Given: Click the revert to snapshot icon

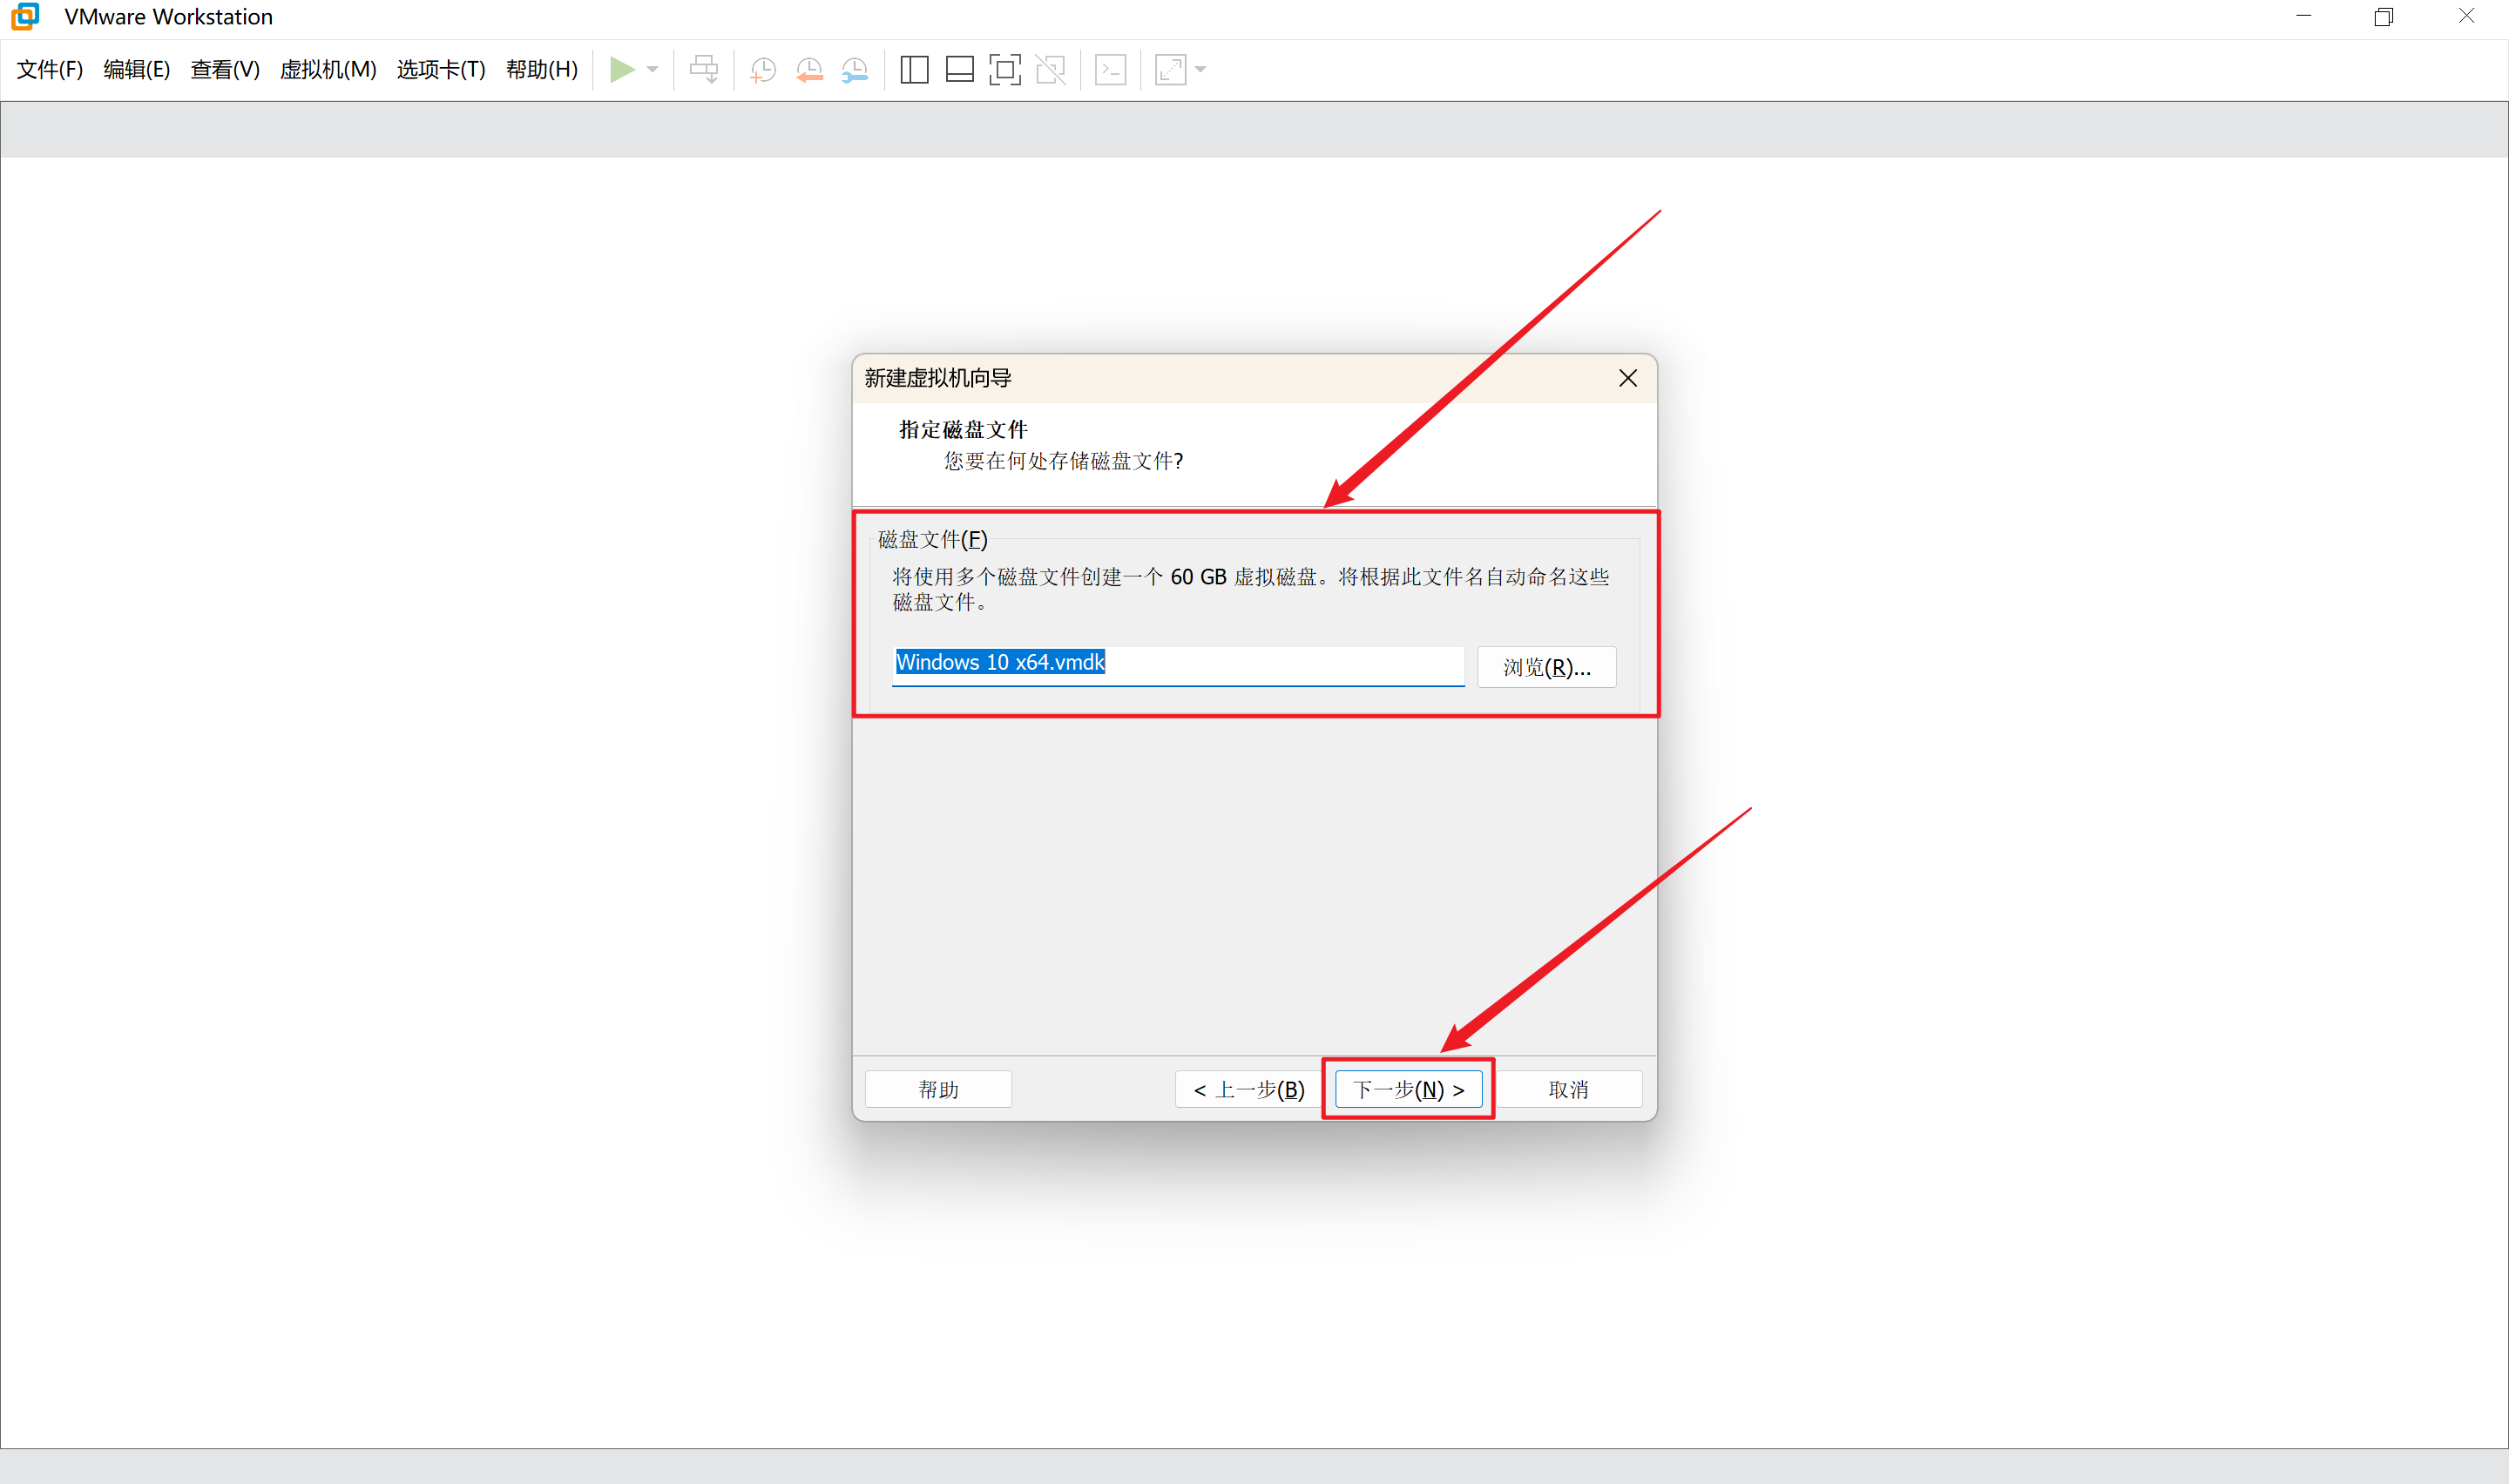Looking at the screenshot, I should [x=809, y=69].
